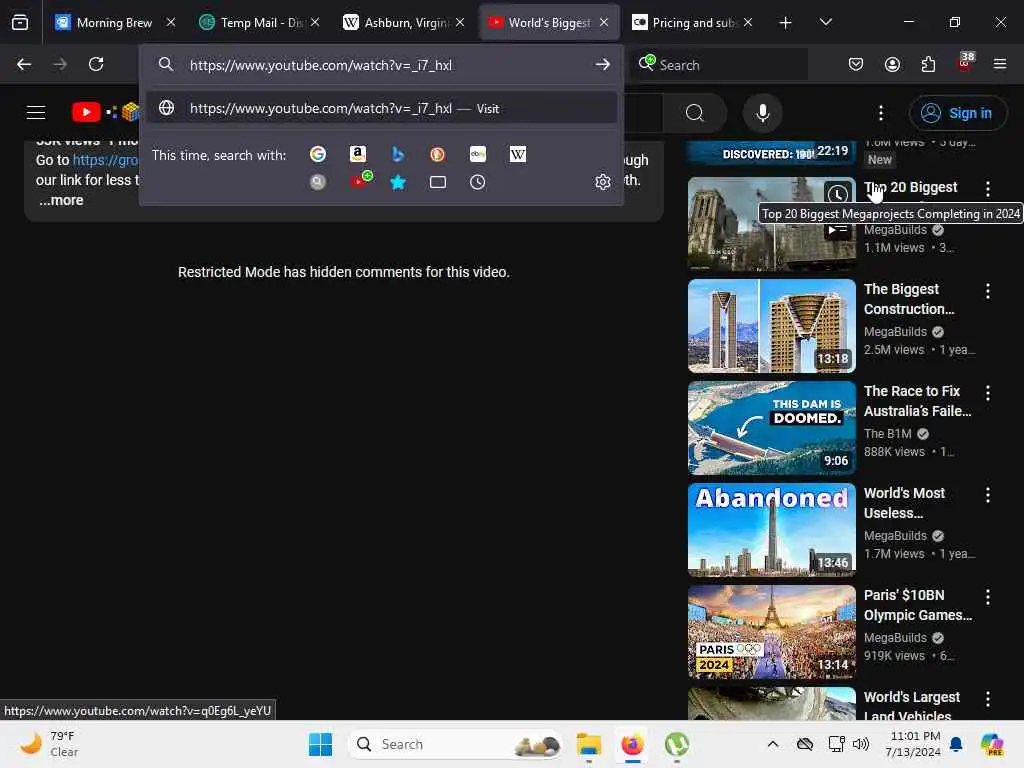Screen dimensions: 1024x768
Task: Open Firefox View tab button
Action: [20, 23]
